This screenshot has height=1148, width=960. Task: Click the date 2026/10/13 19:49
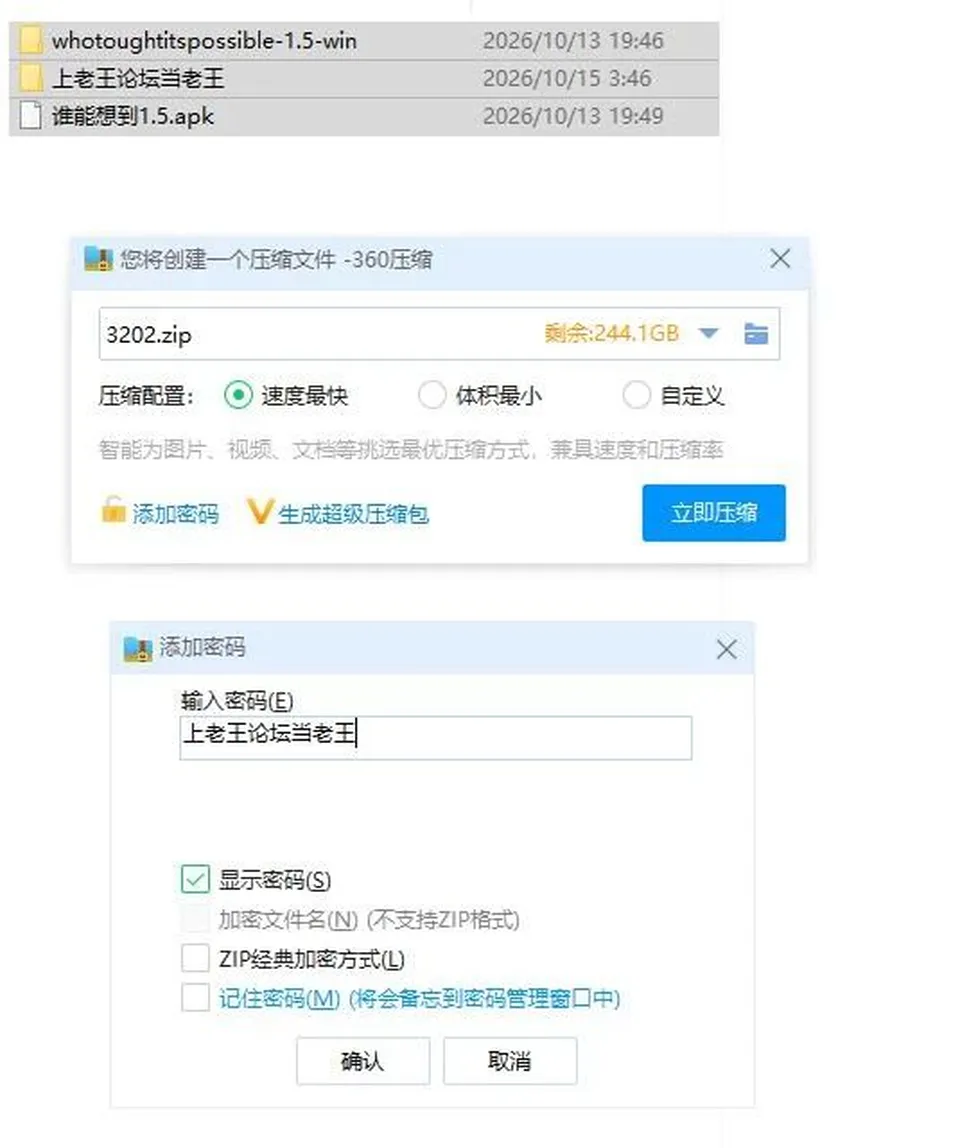[573, 116]
